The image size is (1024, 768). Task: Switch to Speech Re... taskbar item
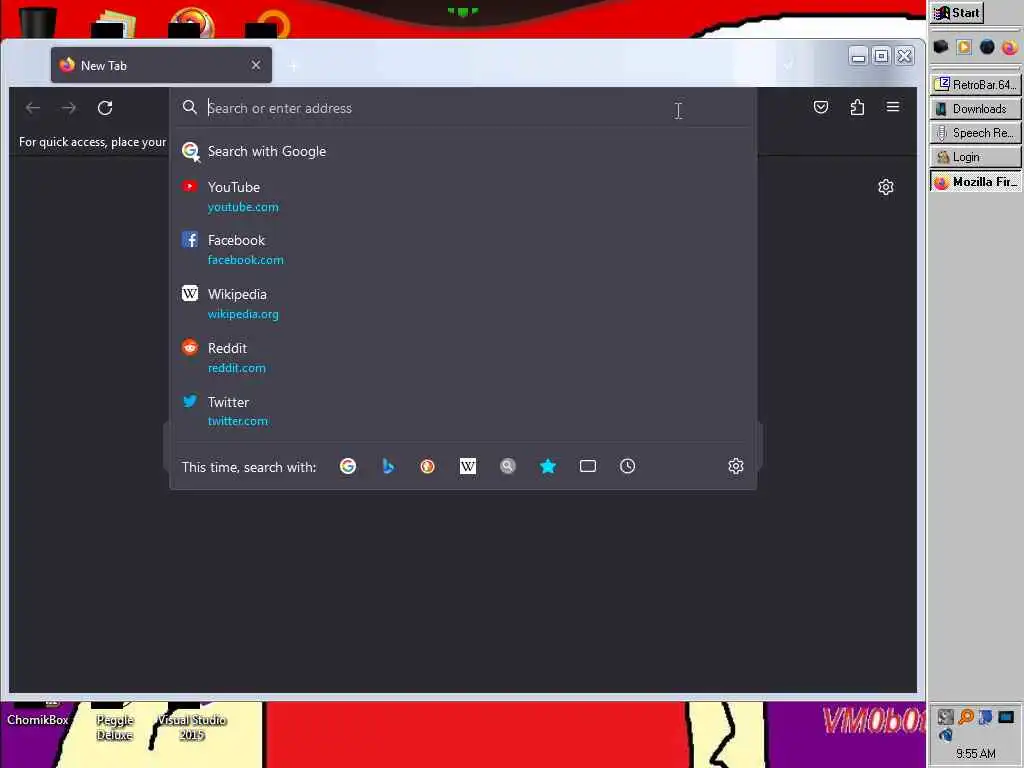pos(976,133)
